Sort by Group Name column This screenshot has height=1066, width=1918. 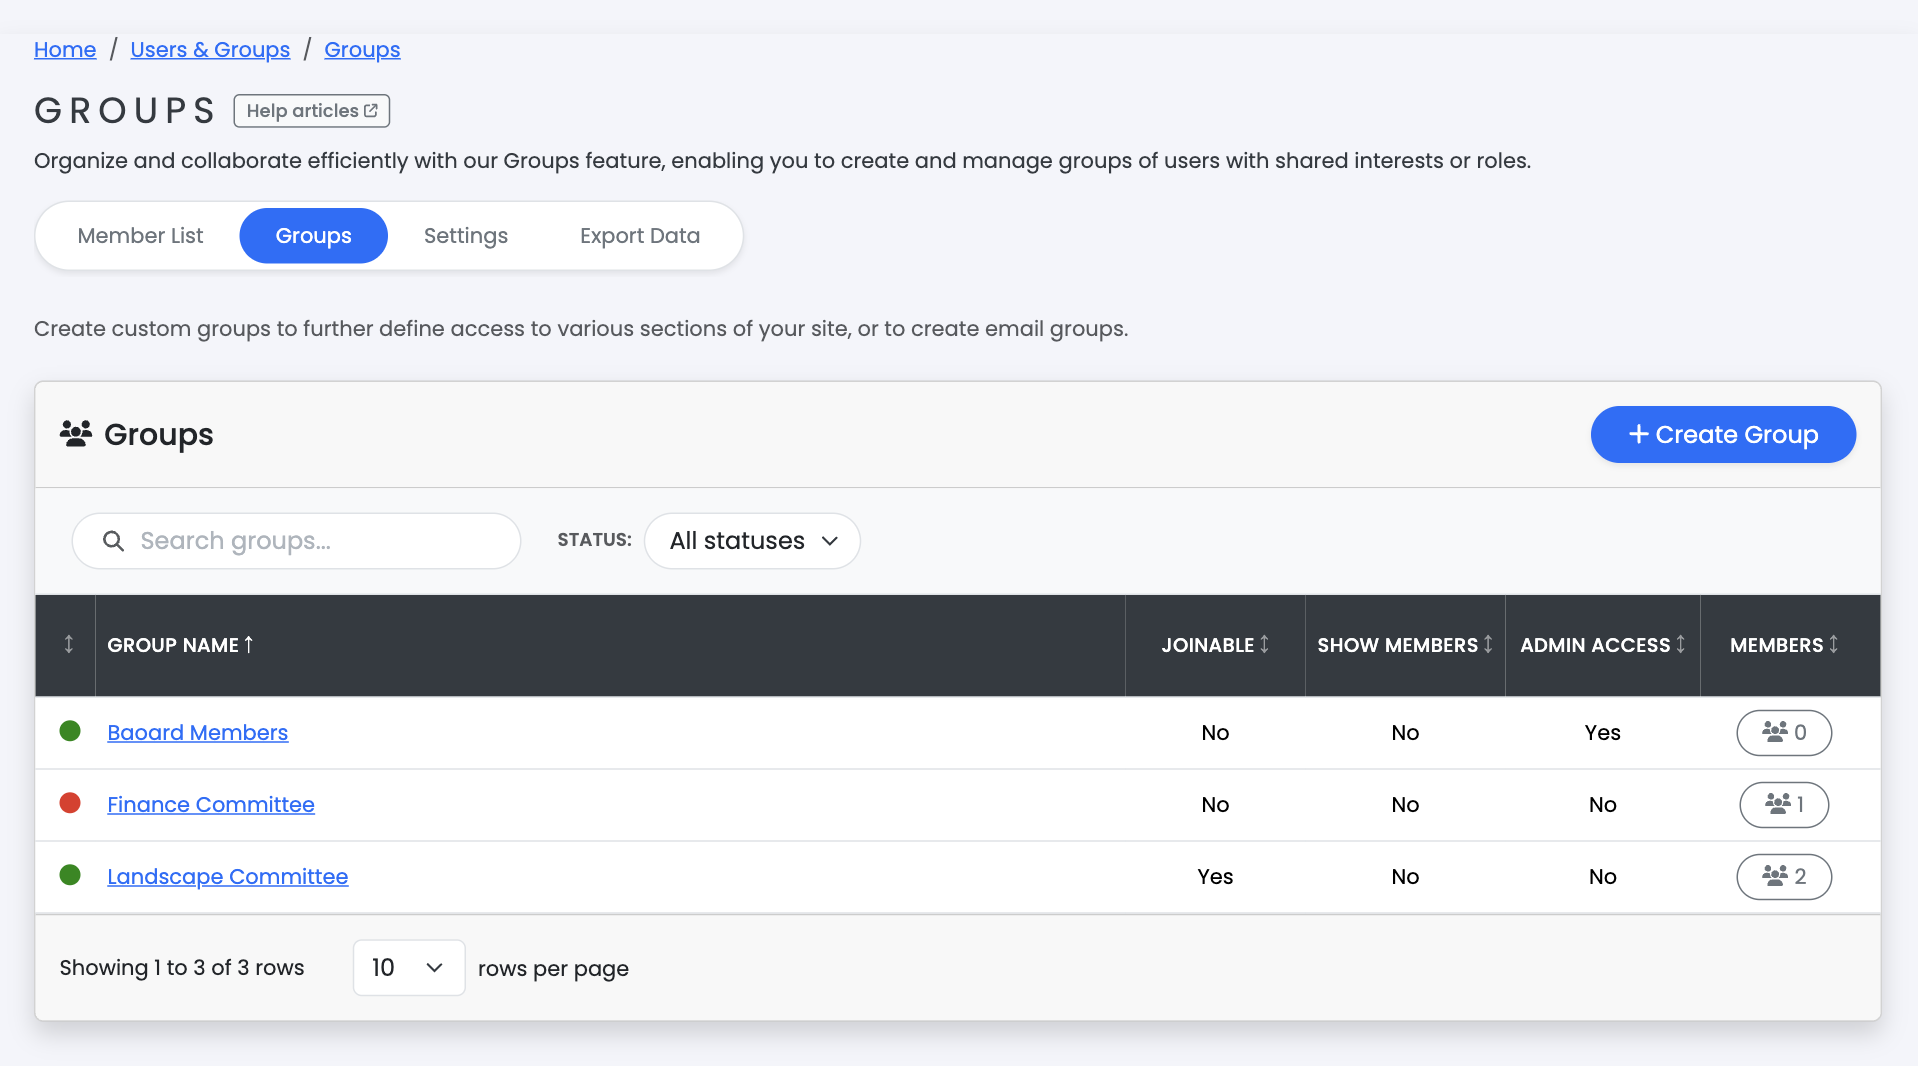tap(180, 645)
